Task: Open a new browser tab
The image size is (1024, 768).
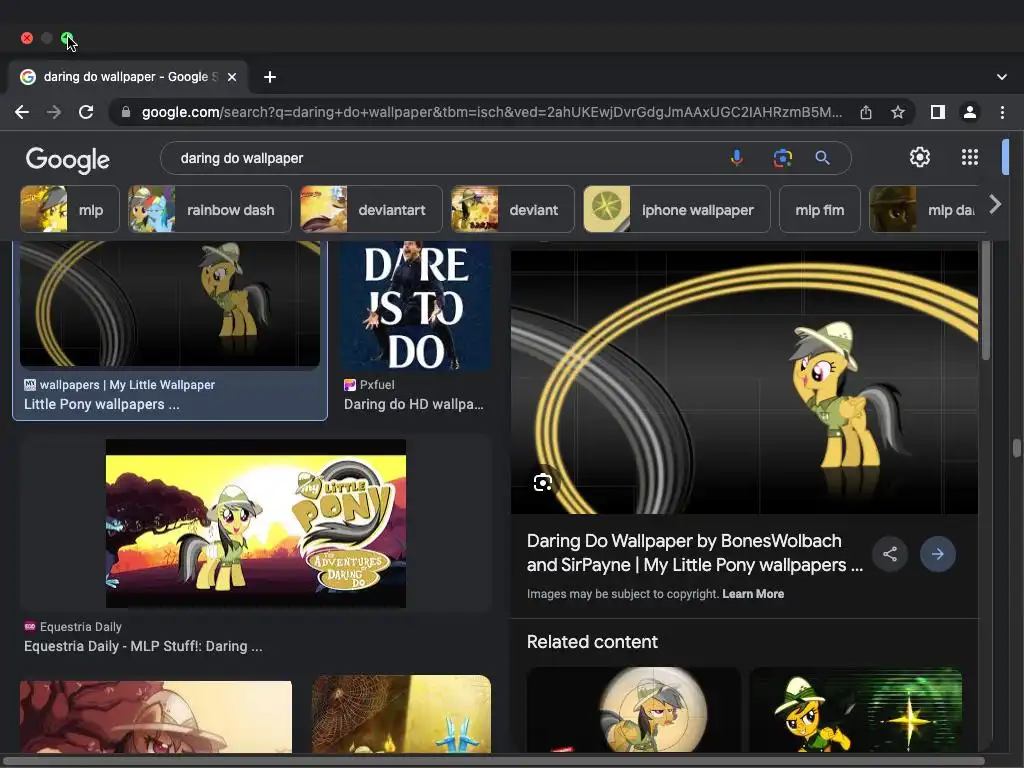Action: (270, 77)
